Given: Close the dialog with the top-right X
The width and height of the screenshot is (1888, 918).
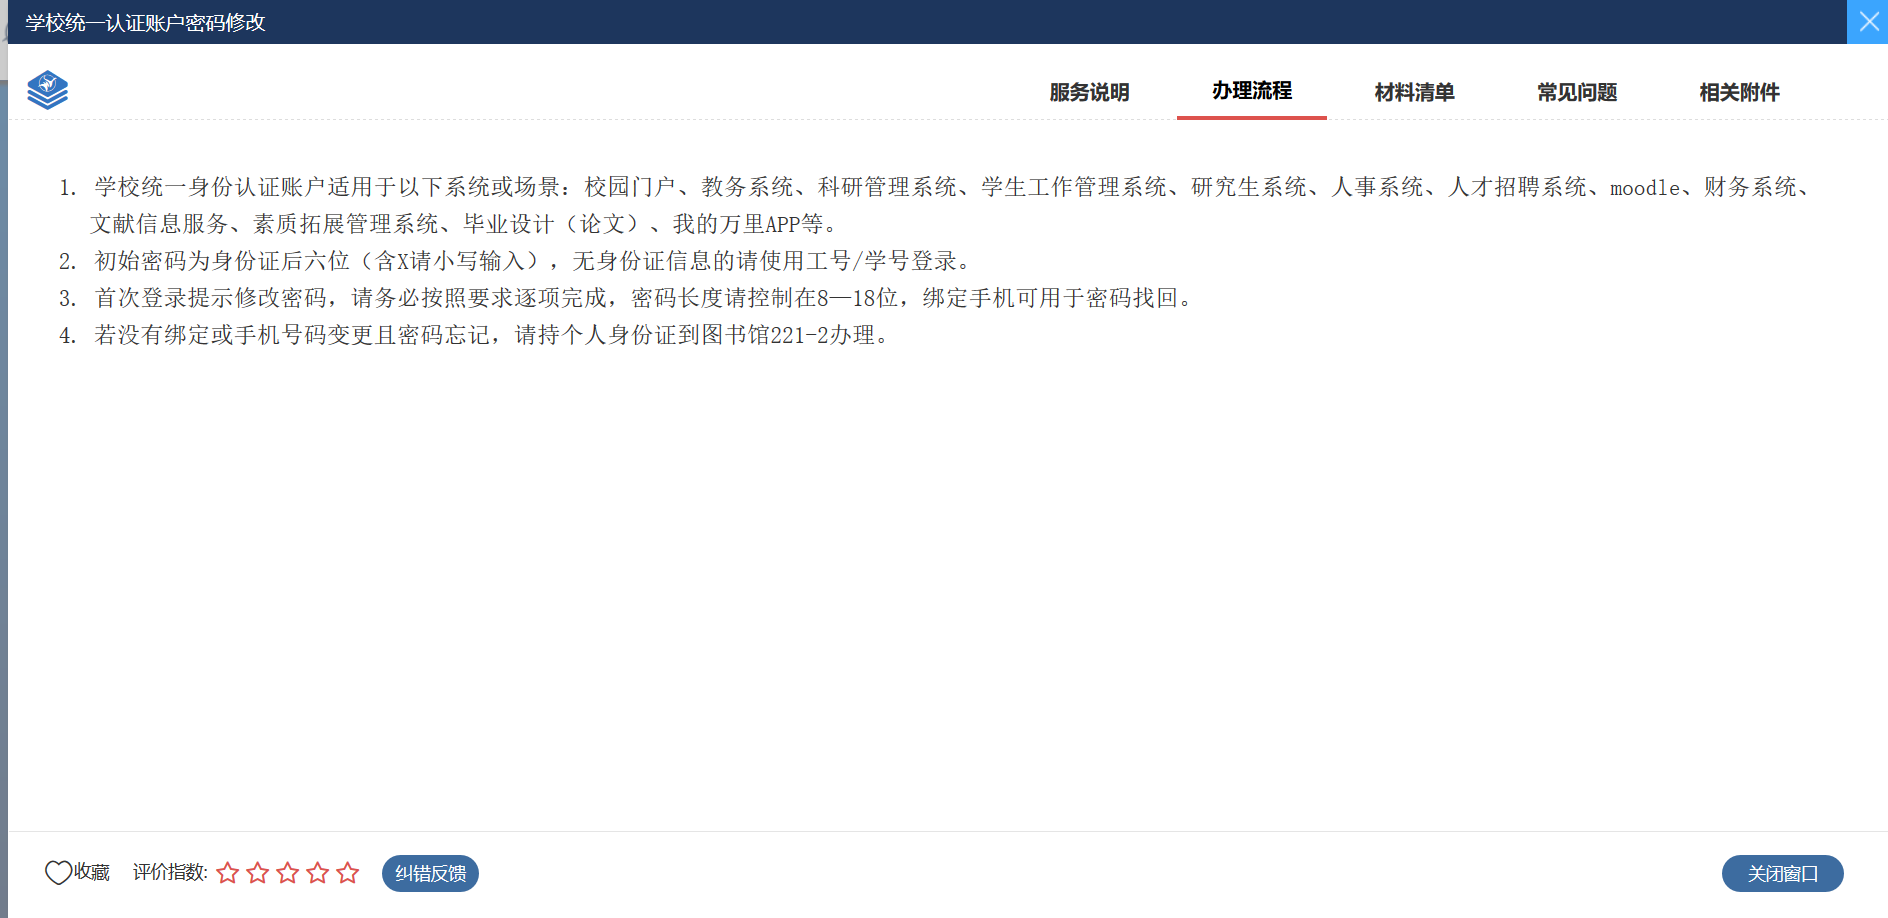Looking at the screenshot, I should [x=1868, y=22].
